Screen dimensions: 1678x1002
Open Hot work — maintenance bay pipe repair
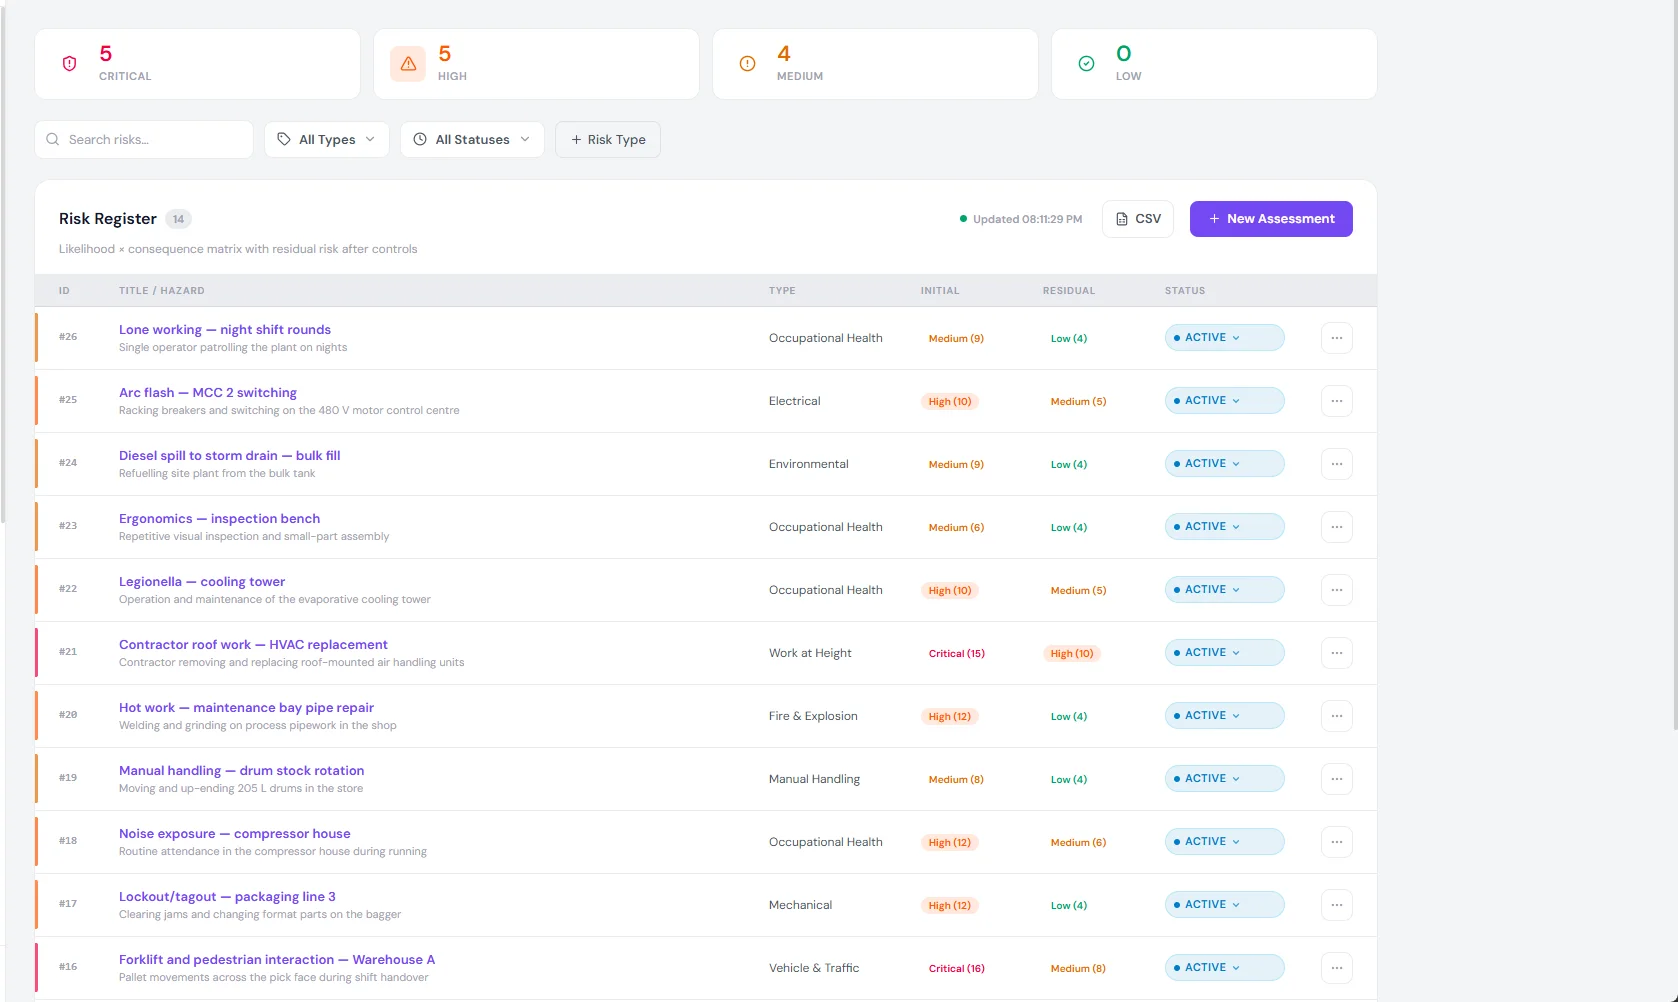246,708
